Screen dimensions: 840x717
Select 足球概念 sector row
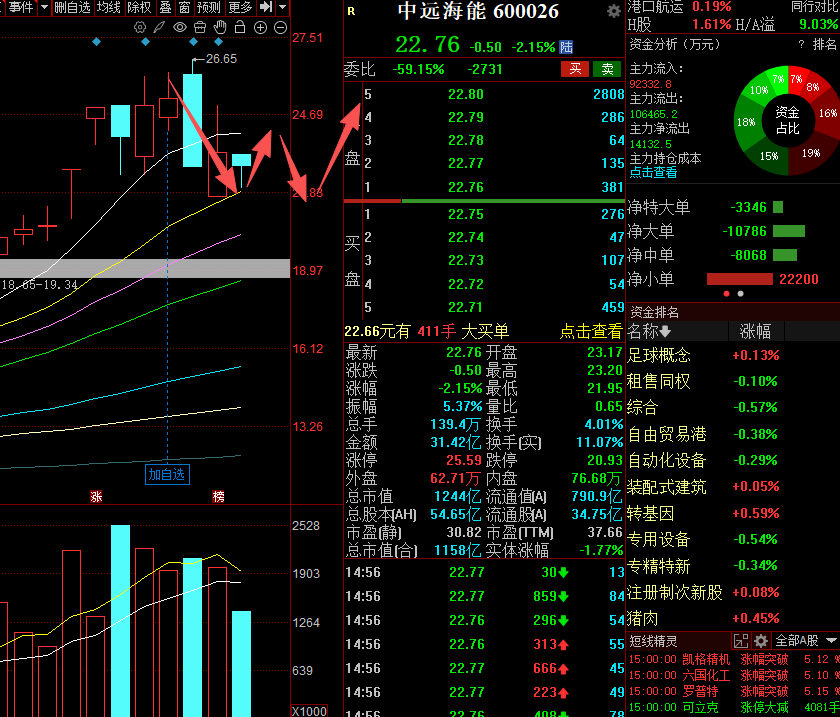pos(732,355)
